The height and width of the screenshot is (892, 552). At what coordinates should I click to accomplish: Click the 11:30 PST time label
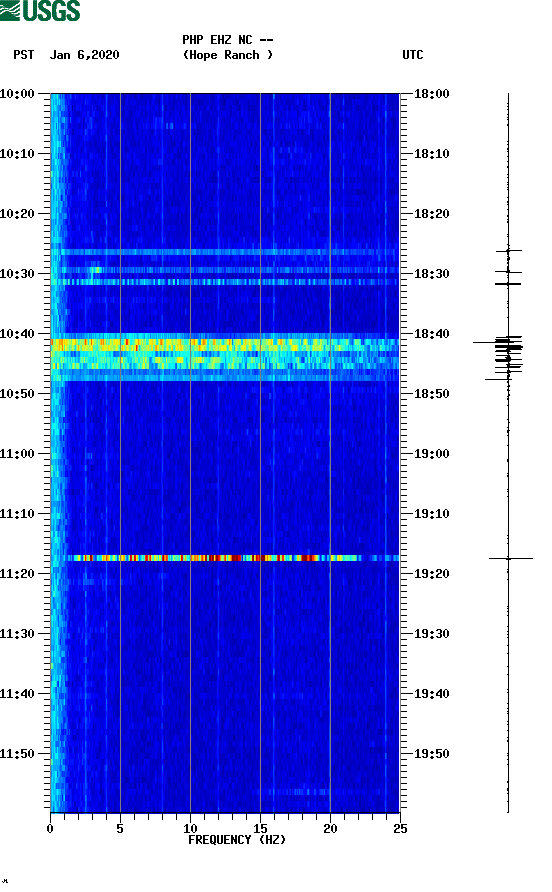click(18, 634)
